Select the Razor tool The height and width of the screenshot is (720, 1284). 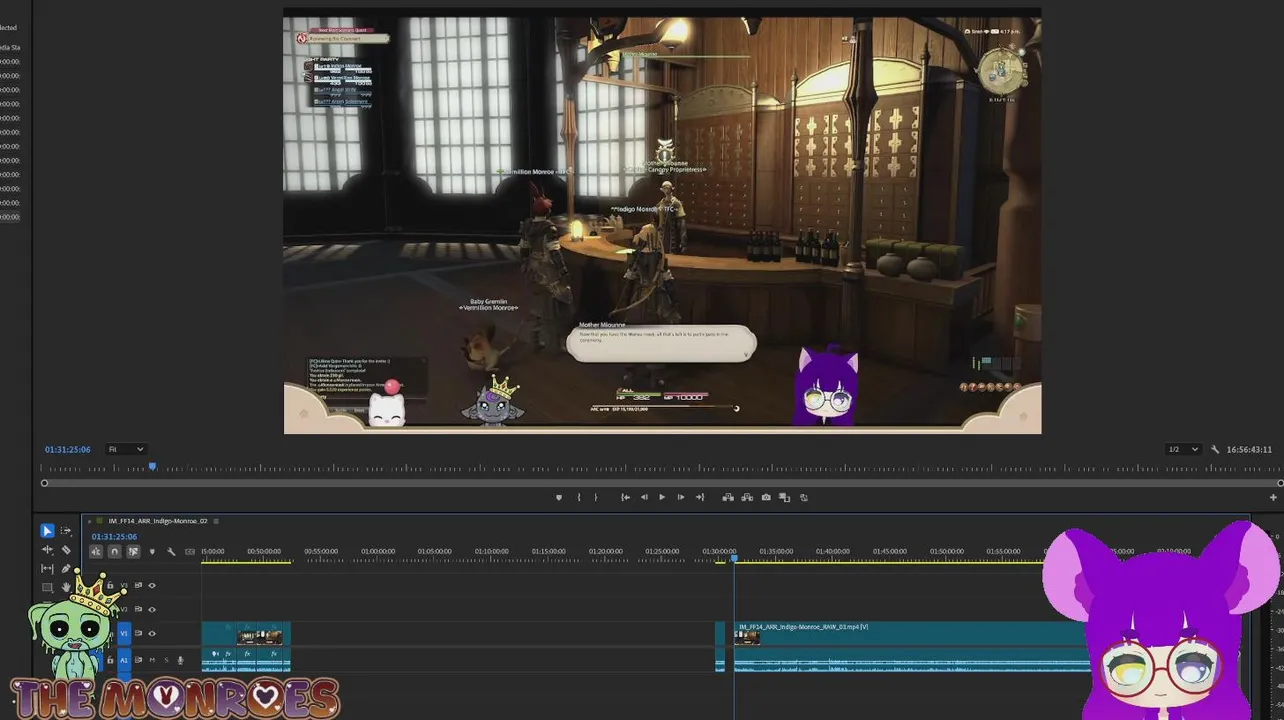(66, 550)
